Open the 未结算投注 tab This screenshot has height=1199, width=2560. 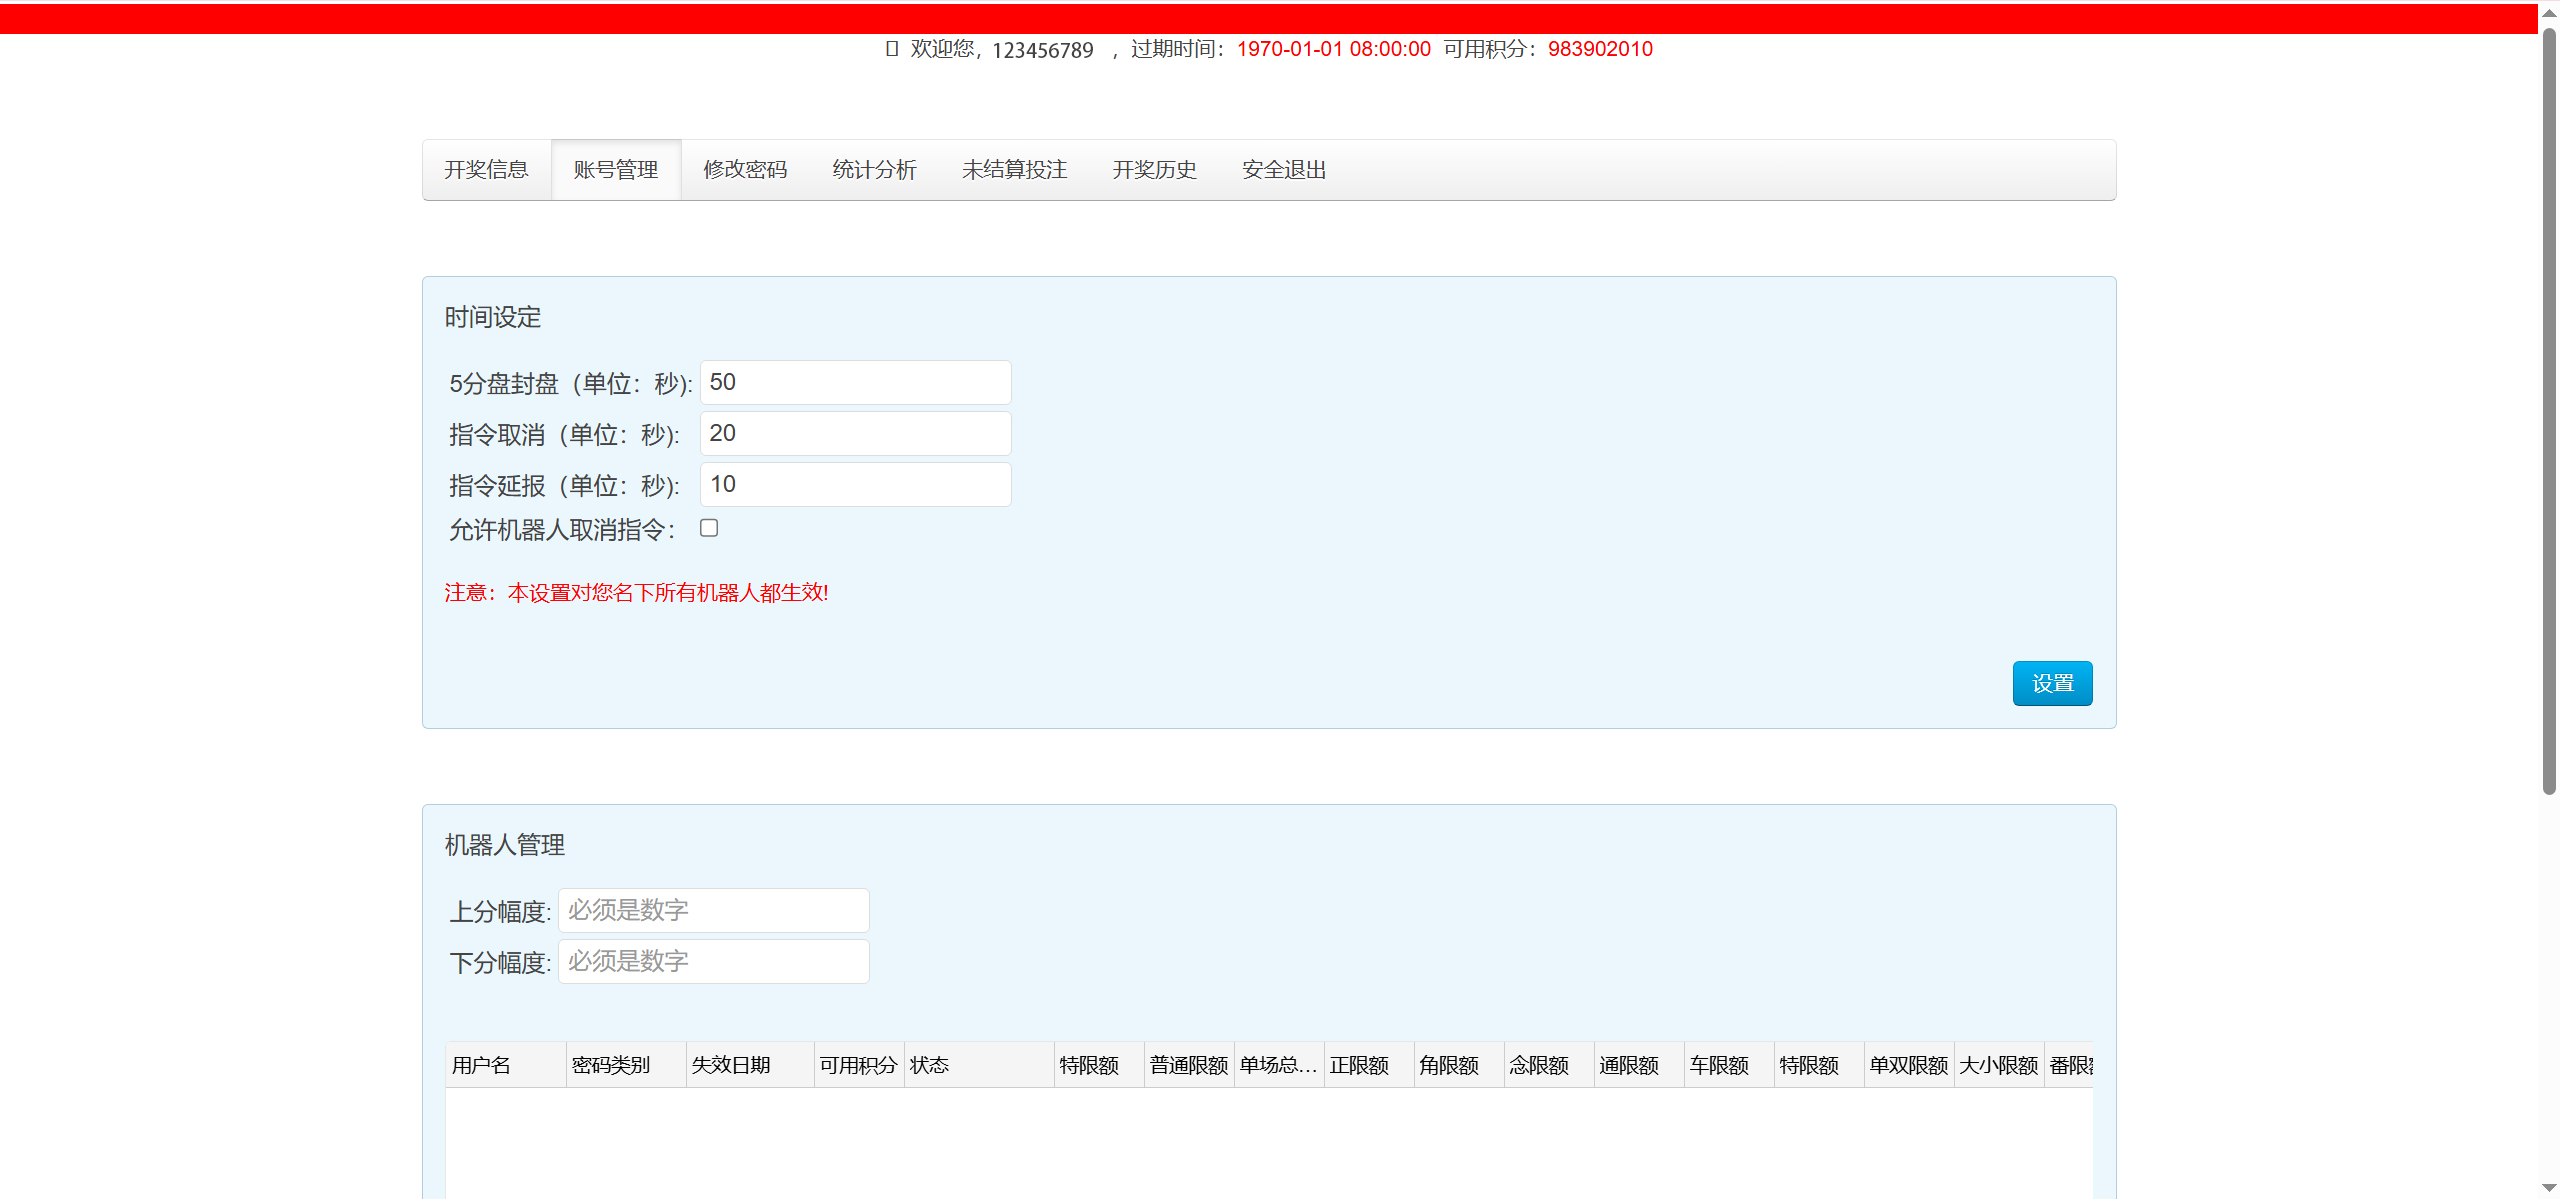coord(1014,170)
